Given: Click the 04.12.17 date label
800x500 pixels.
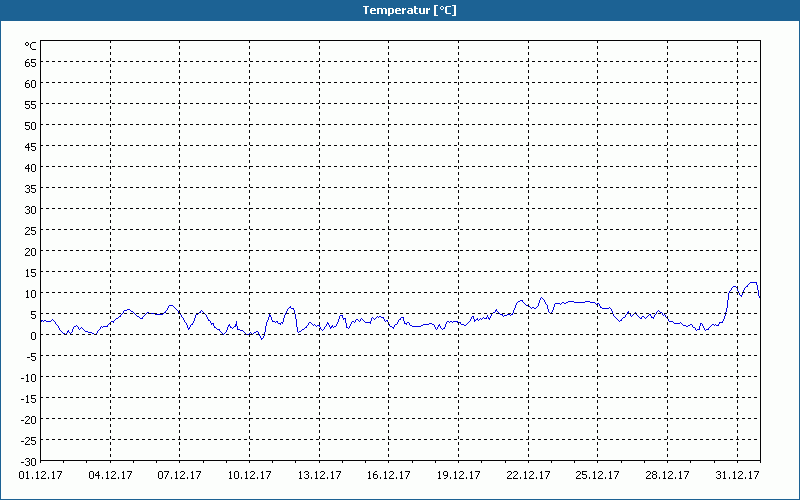Looking at the screenshot, I should (110, 476).
